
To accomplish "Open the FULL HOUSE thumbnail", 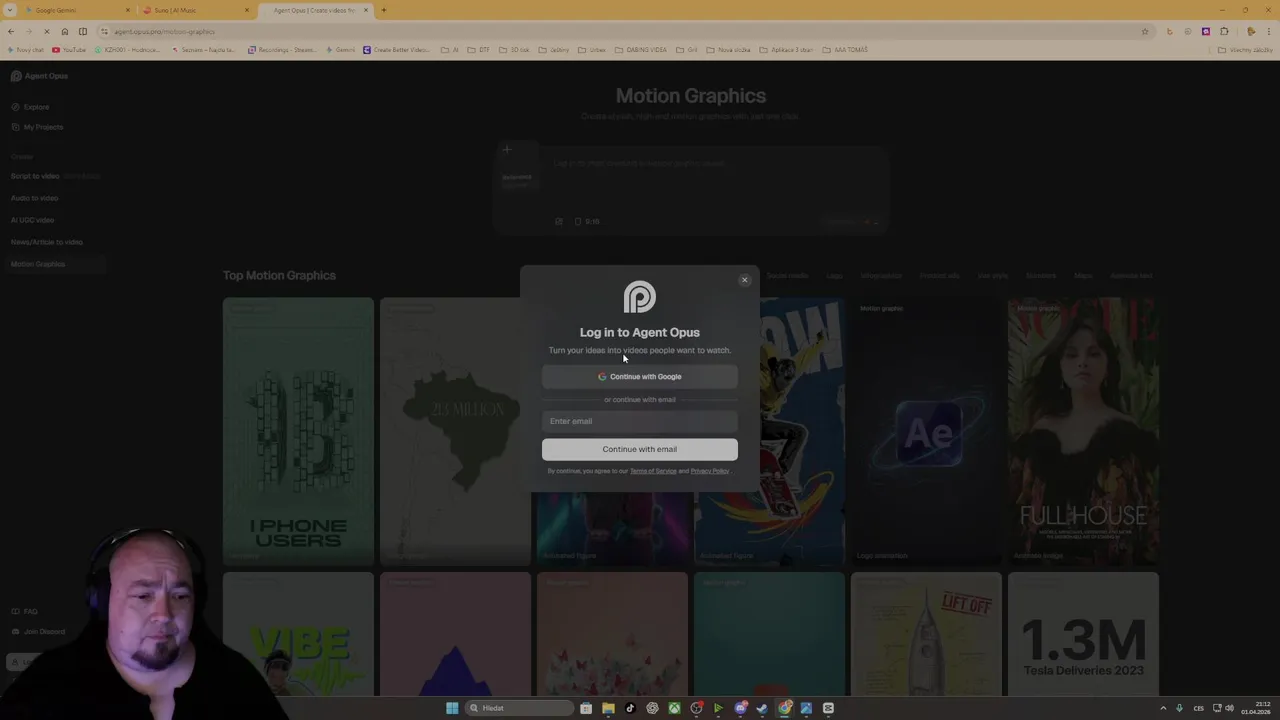I will (x=1083, y=431).
